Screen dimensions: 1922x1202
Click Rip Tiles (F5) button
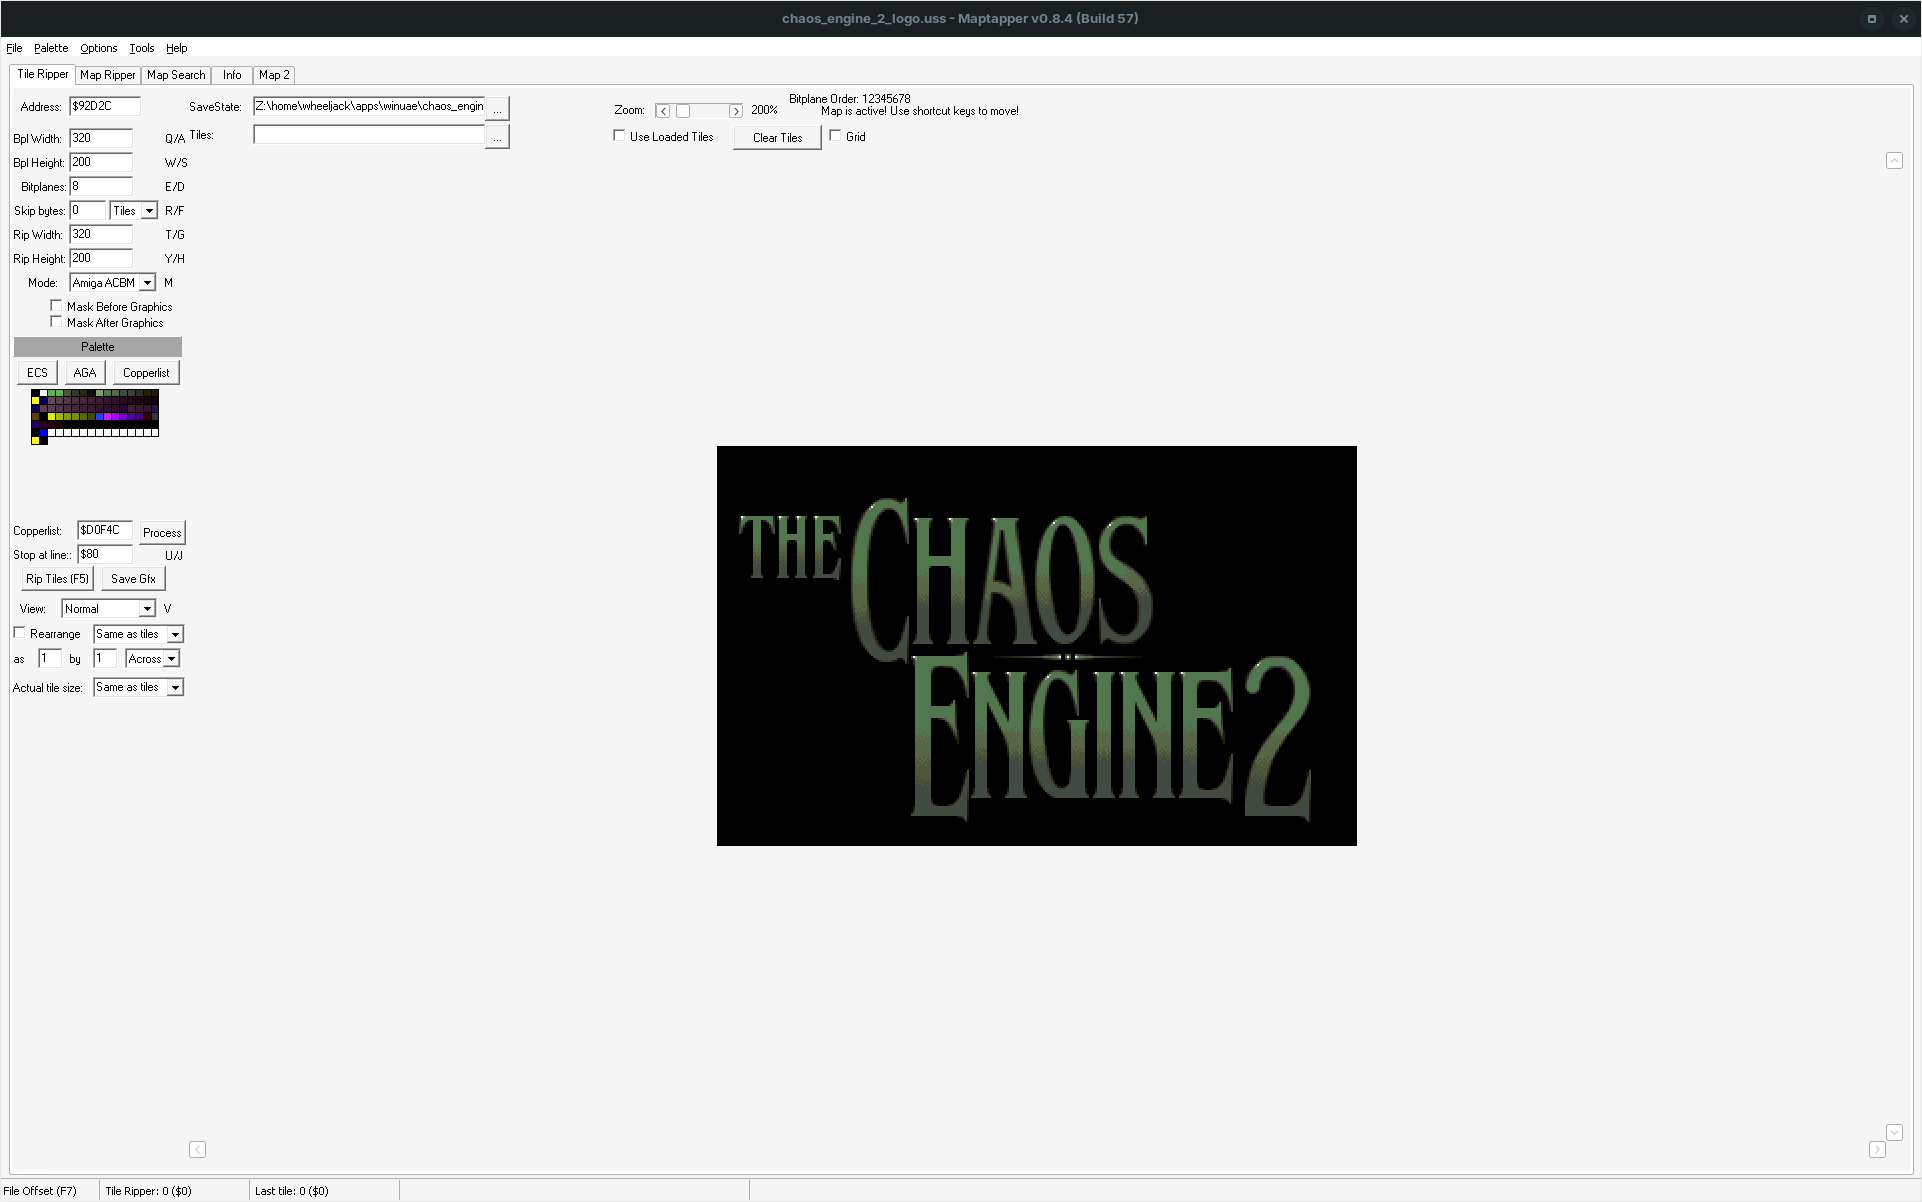(x=57, y=578)
